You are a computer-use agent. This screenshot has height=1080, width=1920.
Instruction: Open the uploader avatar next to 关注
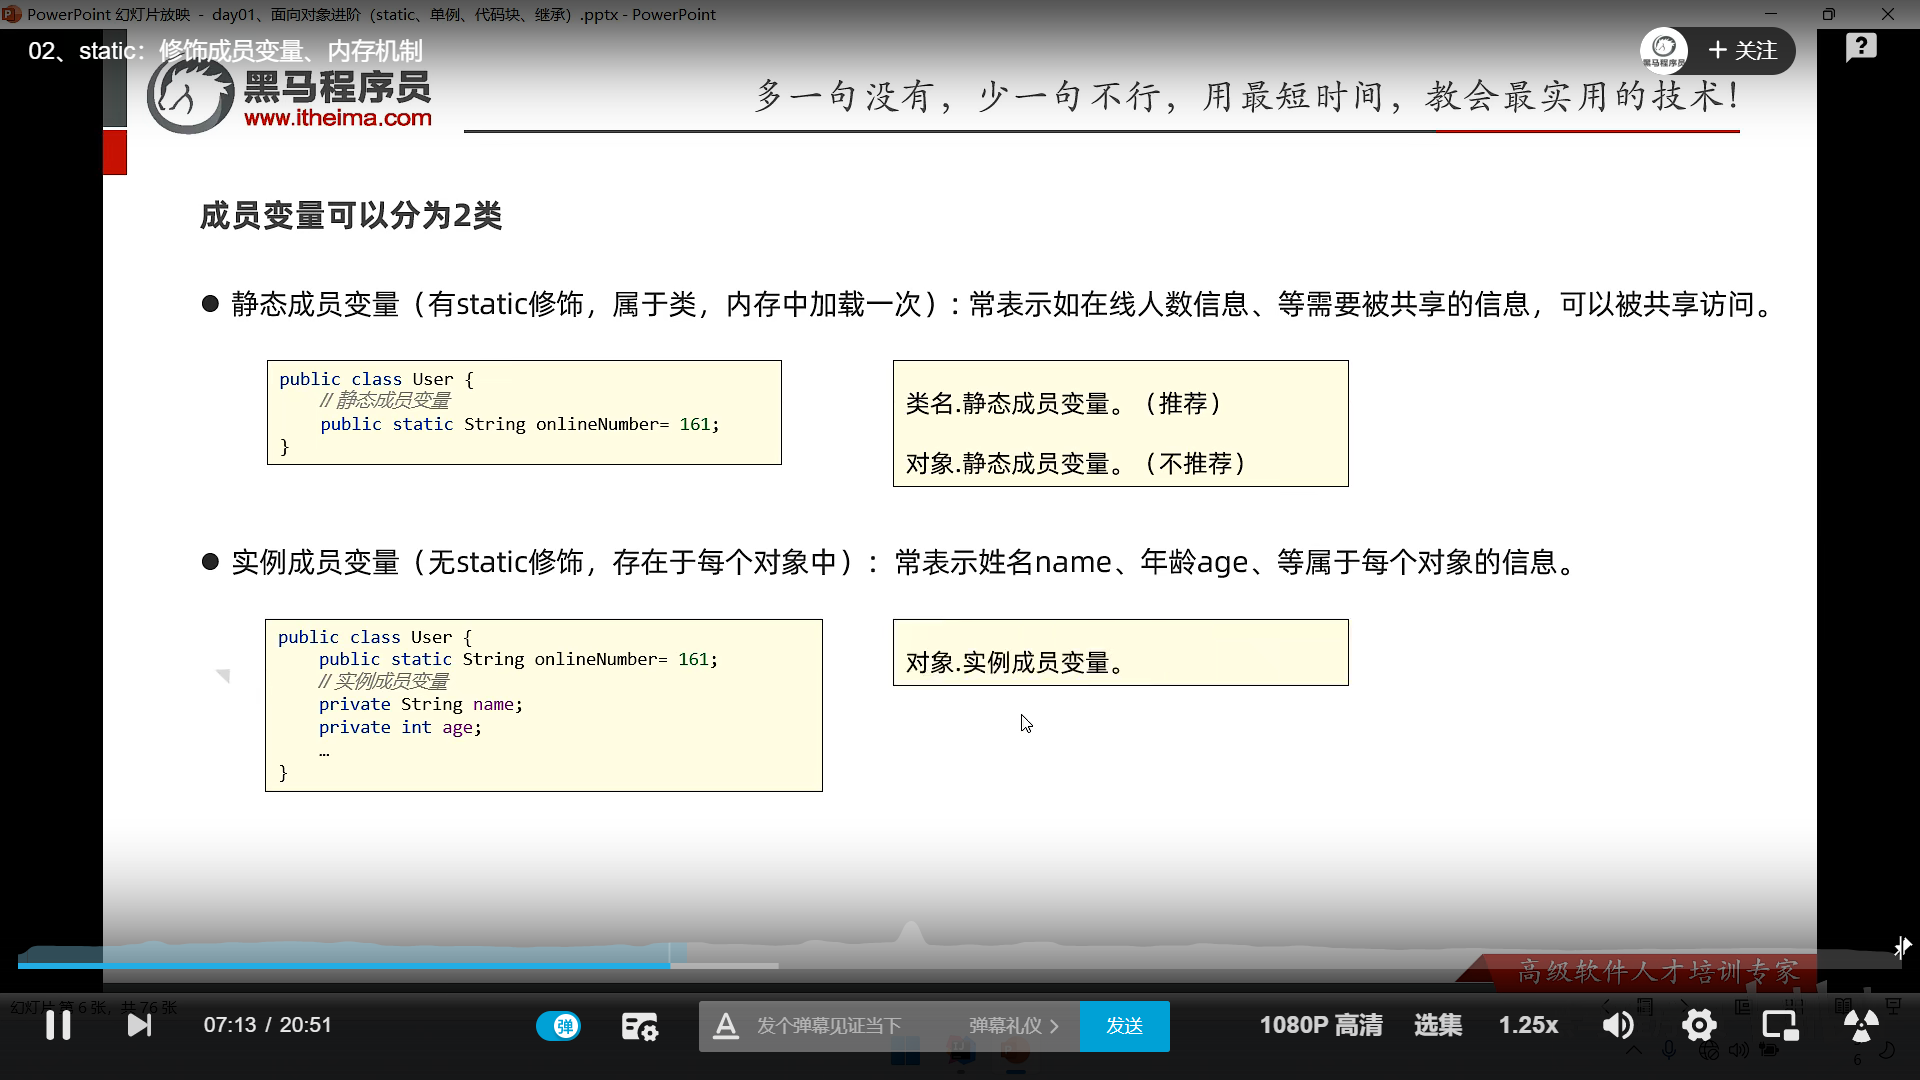pyautogui.click(x=1664, y=49)
